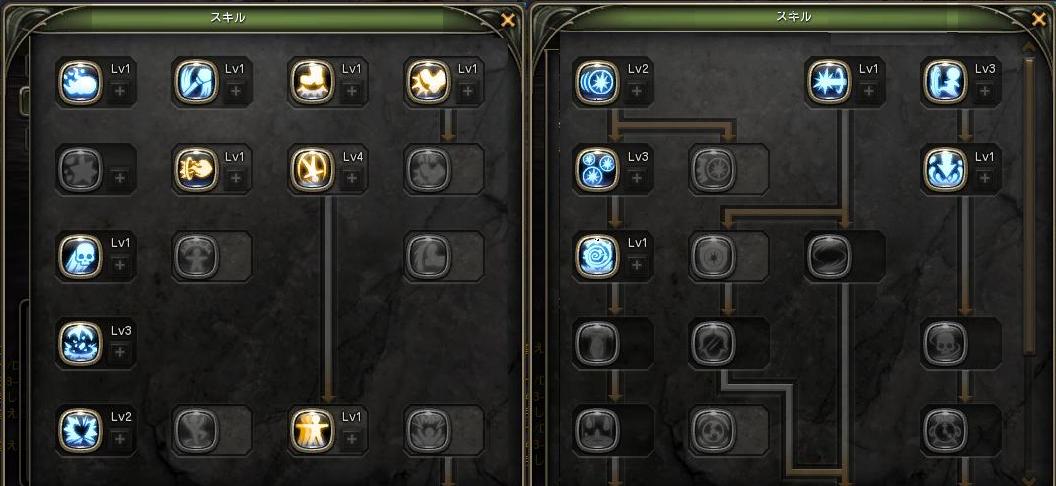Close the left スキル window
1056x486 pixels.
click(x=508, y=21)
